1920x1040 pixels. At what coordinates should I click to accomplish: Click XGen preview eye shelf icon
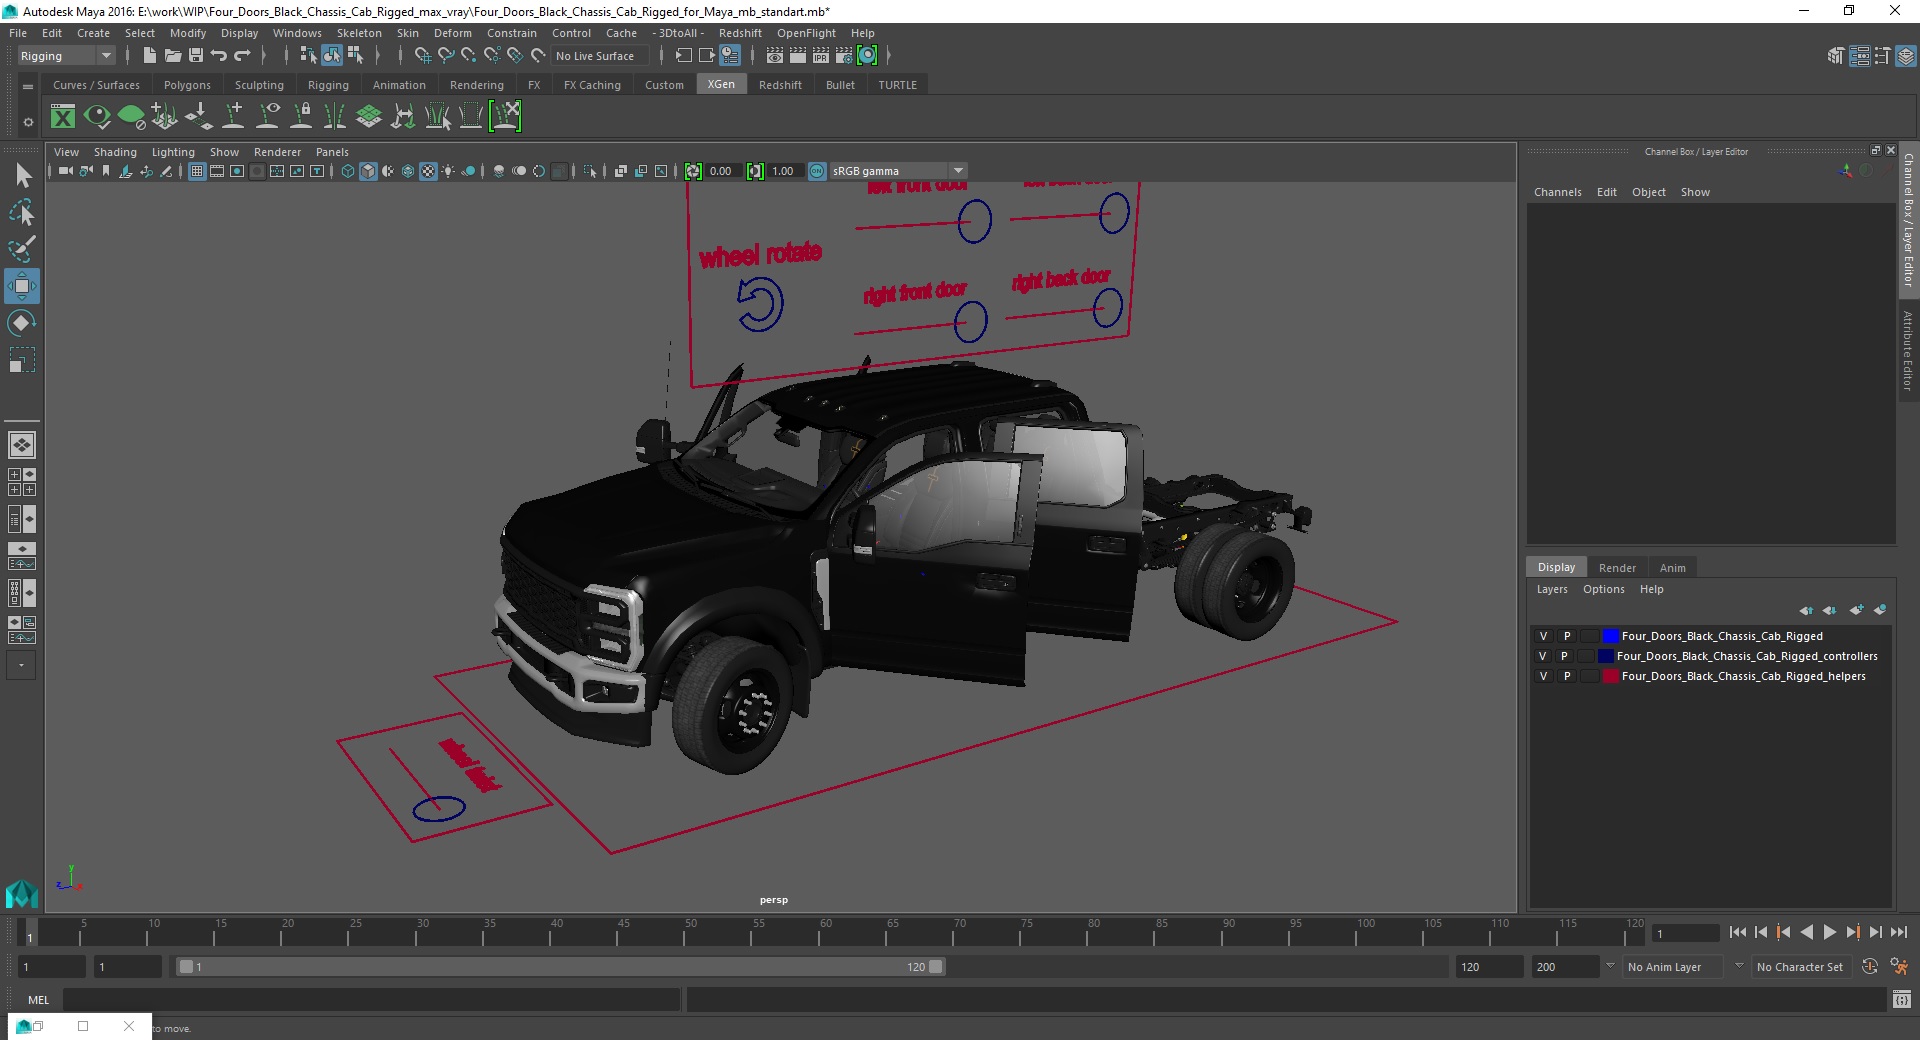click(97, 117)
